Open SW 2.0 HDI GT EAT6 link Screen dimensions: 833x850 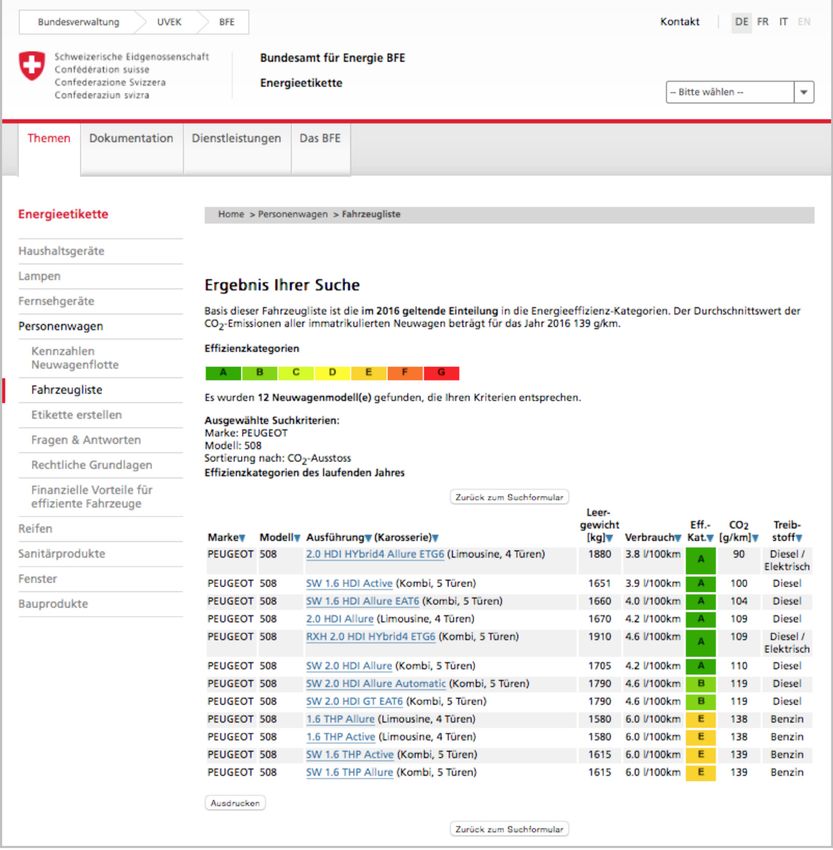354,701
